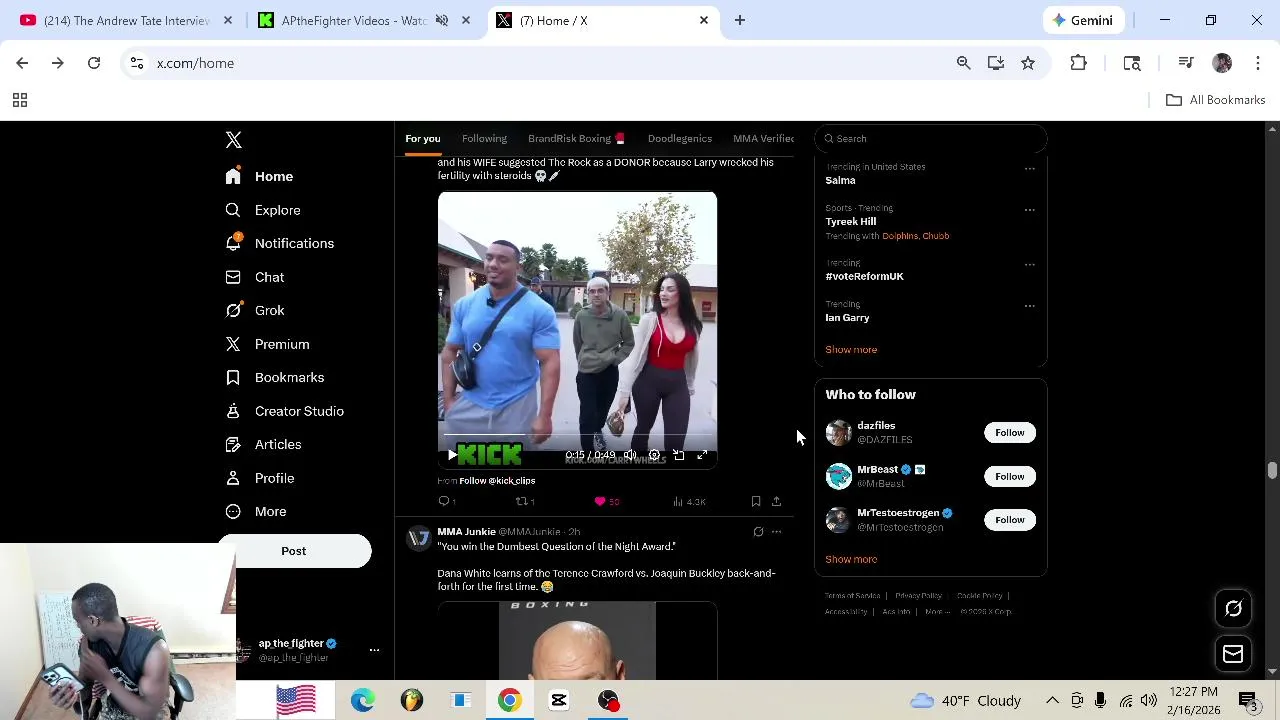Enter picture-in-picture on the video

678,455
